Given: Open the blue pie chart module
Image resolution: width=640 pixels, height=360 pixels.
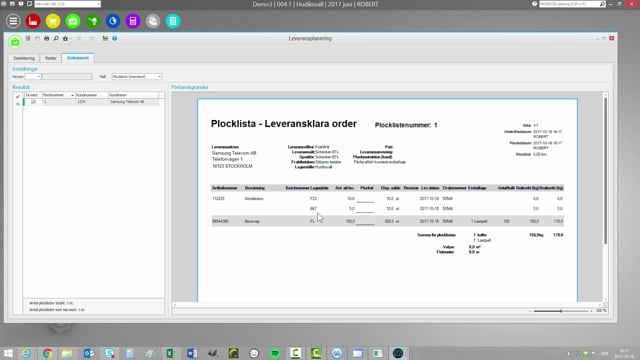Looking at the screenshot, I should 113,21.
